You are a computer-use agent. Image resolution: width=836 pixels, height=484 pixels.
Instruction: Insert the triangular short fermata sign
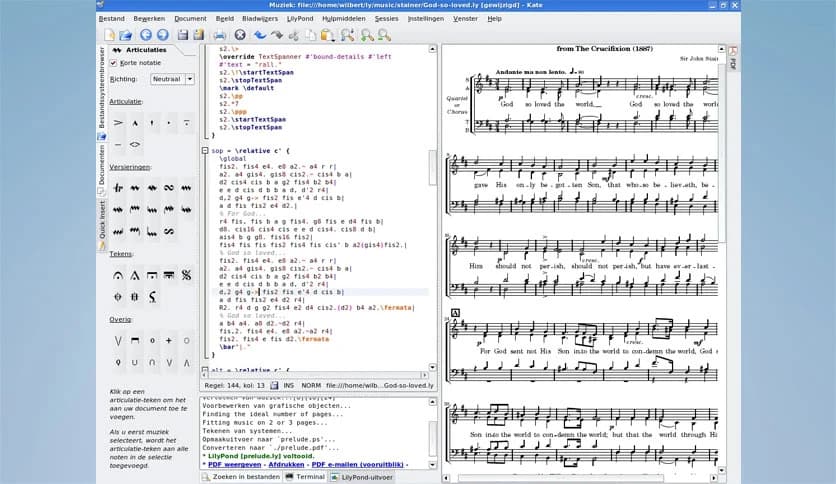[135, 275]
